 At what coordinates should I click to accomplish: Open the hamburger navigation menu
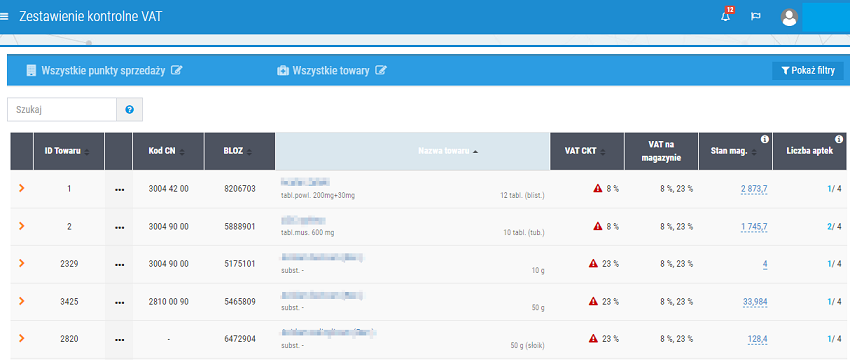(x=4, y=16)
